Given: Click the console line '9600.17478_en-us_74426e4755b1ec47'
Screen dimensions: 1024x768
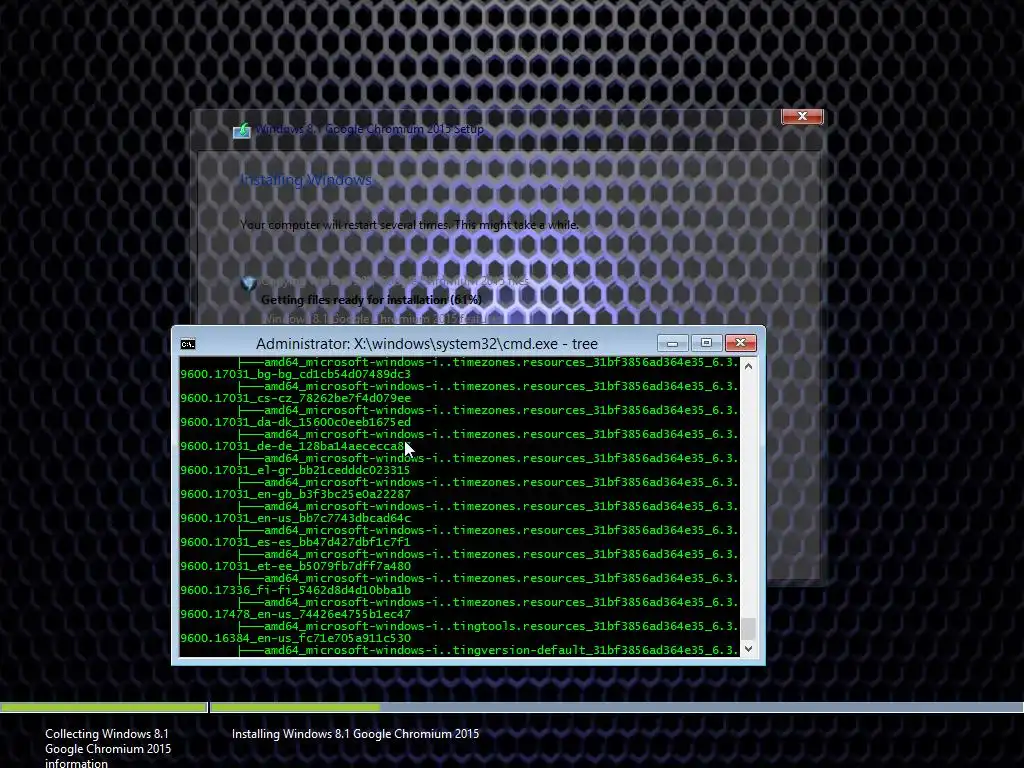Looking at the screenshot, I should [x=295, y=614].
